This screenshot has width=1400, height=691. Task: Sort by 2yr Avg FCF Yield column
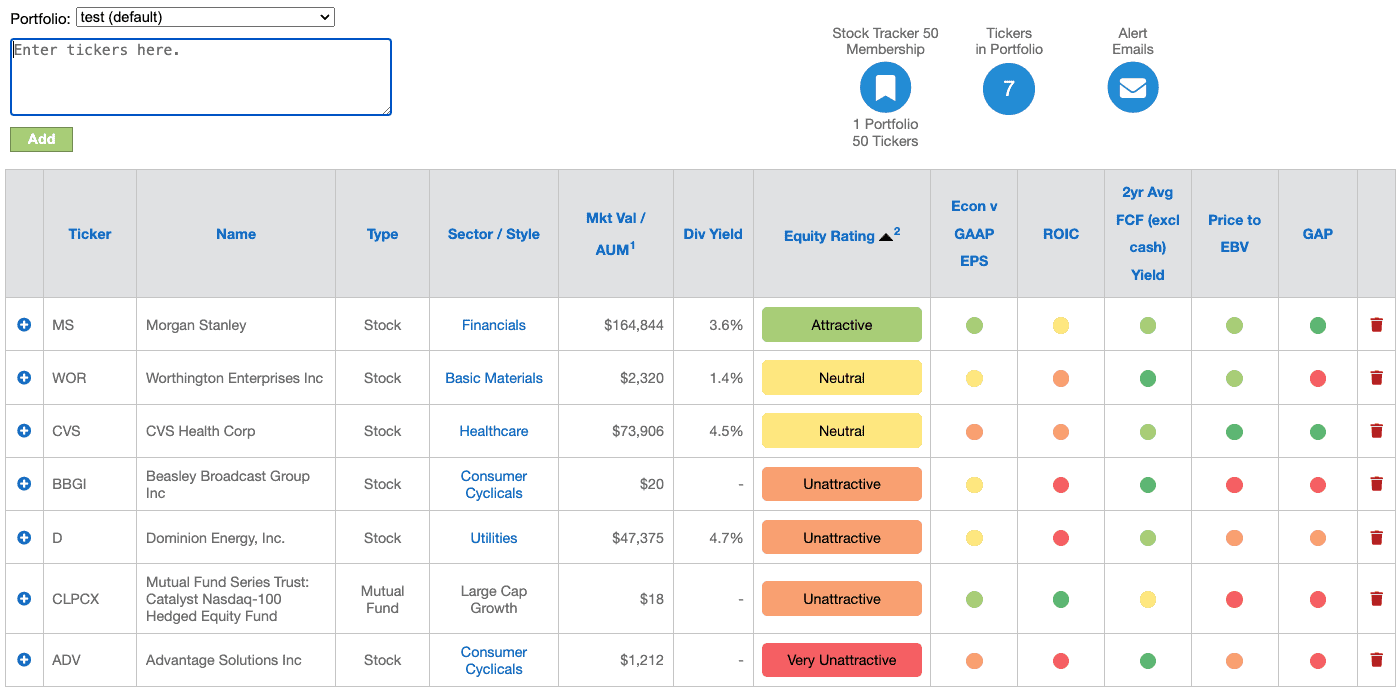(x=1148, y=233)
